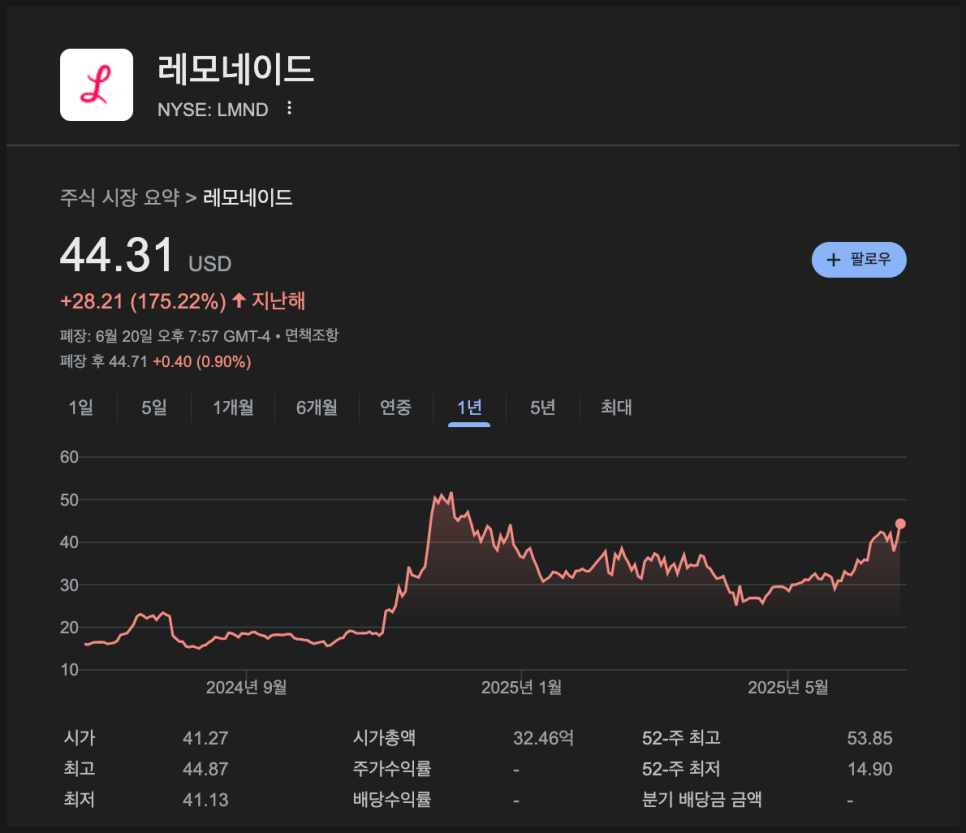
Task: Click the NYSE: LMND ticker text
Action: click(213, 109)
